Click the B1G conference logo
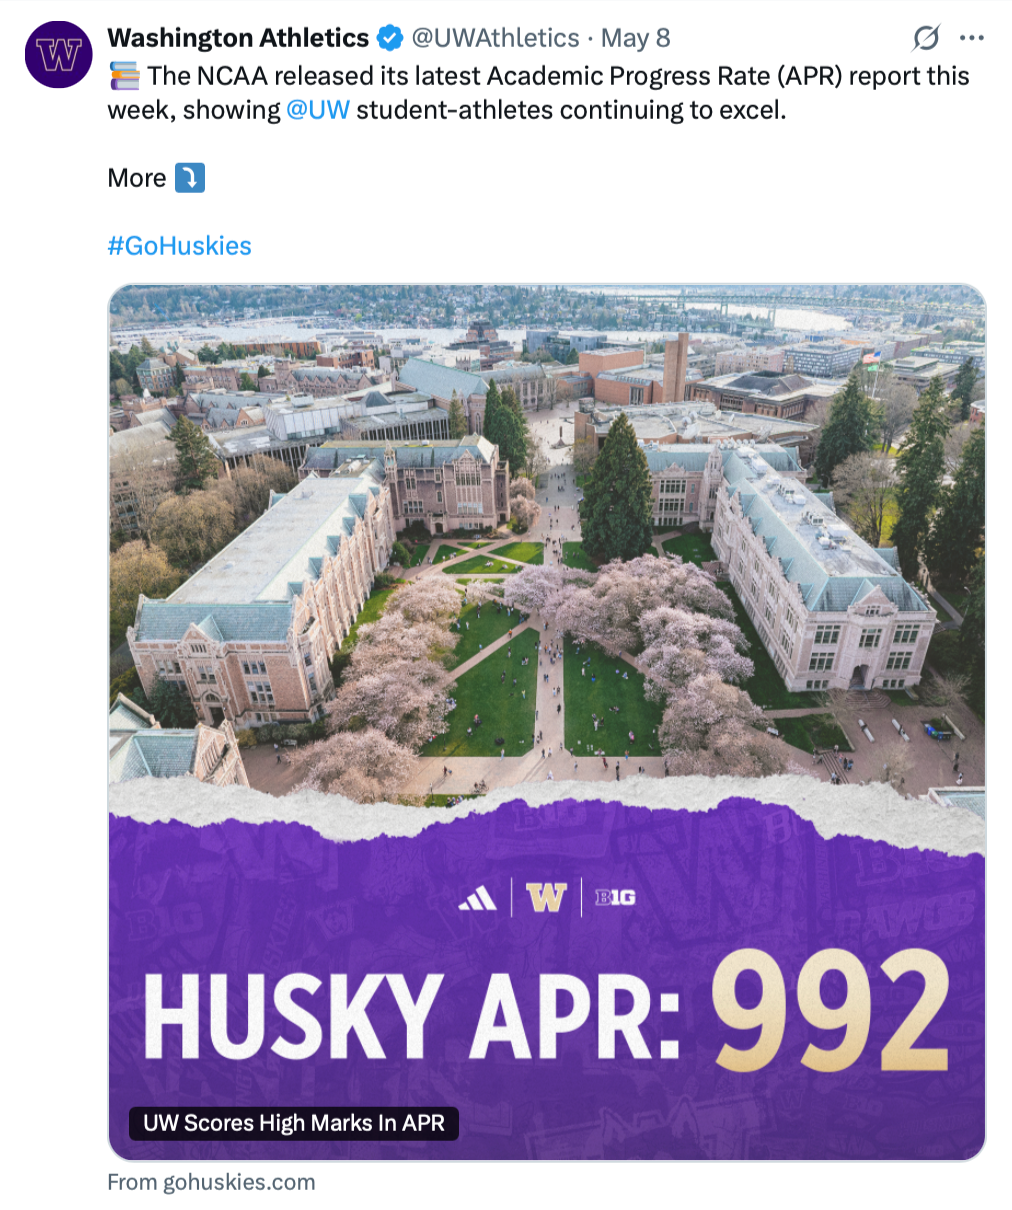 [615, 898]
